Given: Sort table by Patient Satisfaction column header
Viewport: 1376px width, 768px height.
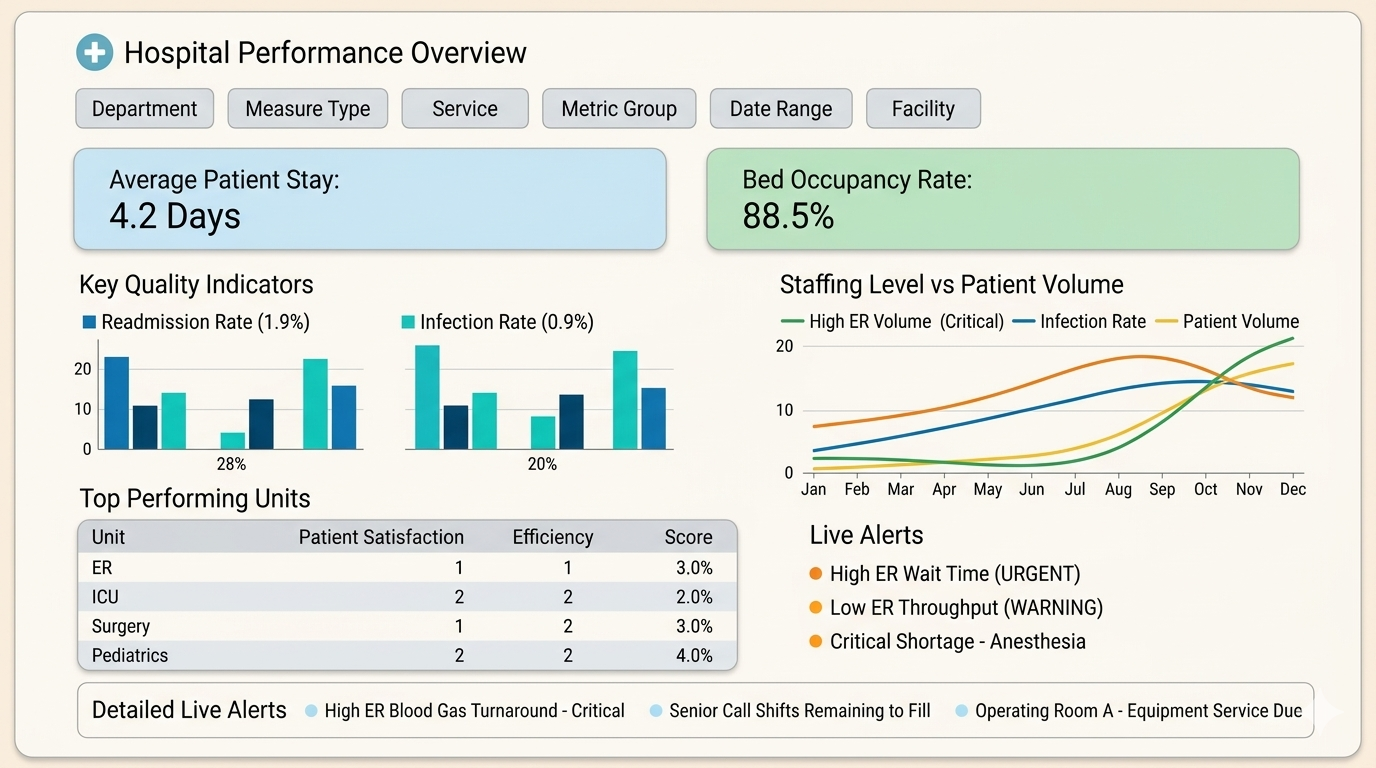Looking at the screenshot, I should pyautogui.click(x=381, y=537).
